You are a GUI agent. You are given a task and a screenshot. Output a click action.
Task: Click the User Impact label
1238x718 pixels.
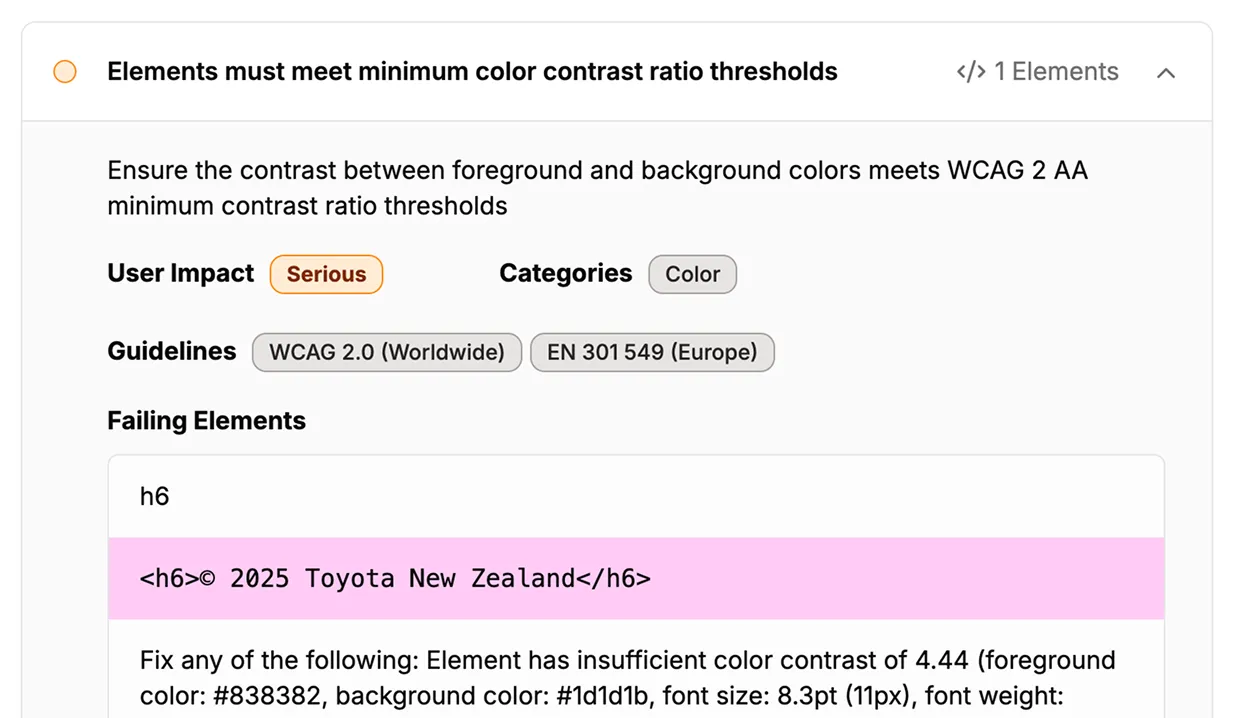click(181, 273)
